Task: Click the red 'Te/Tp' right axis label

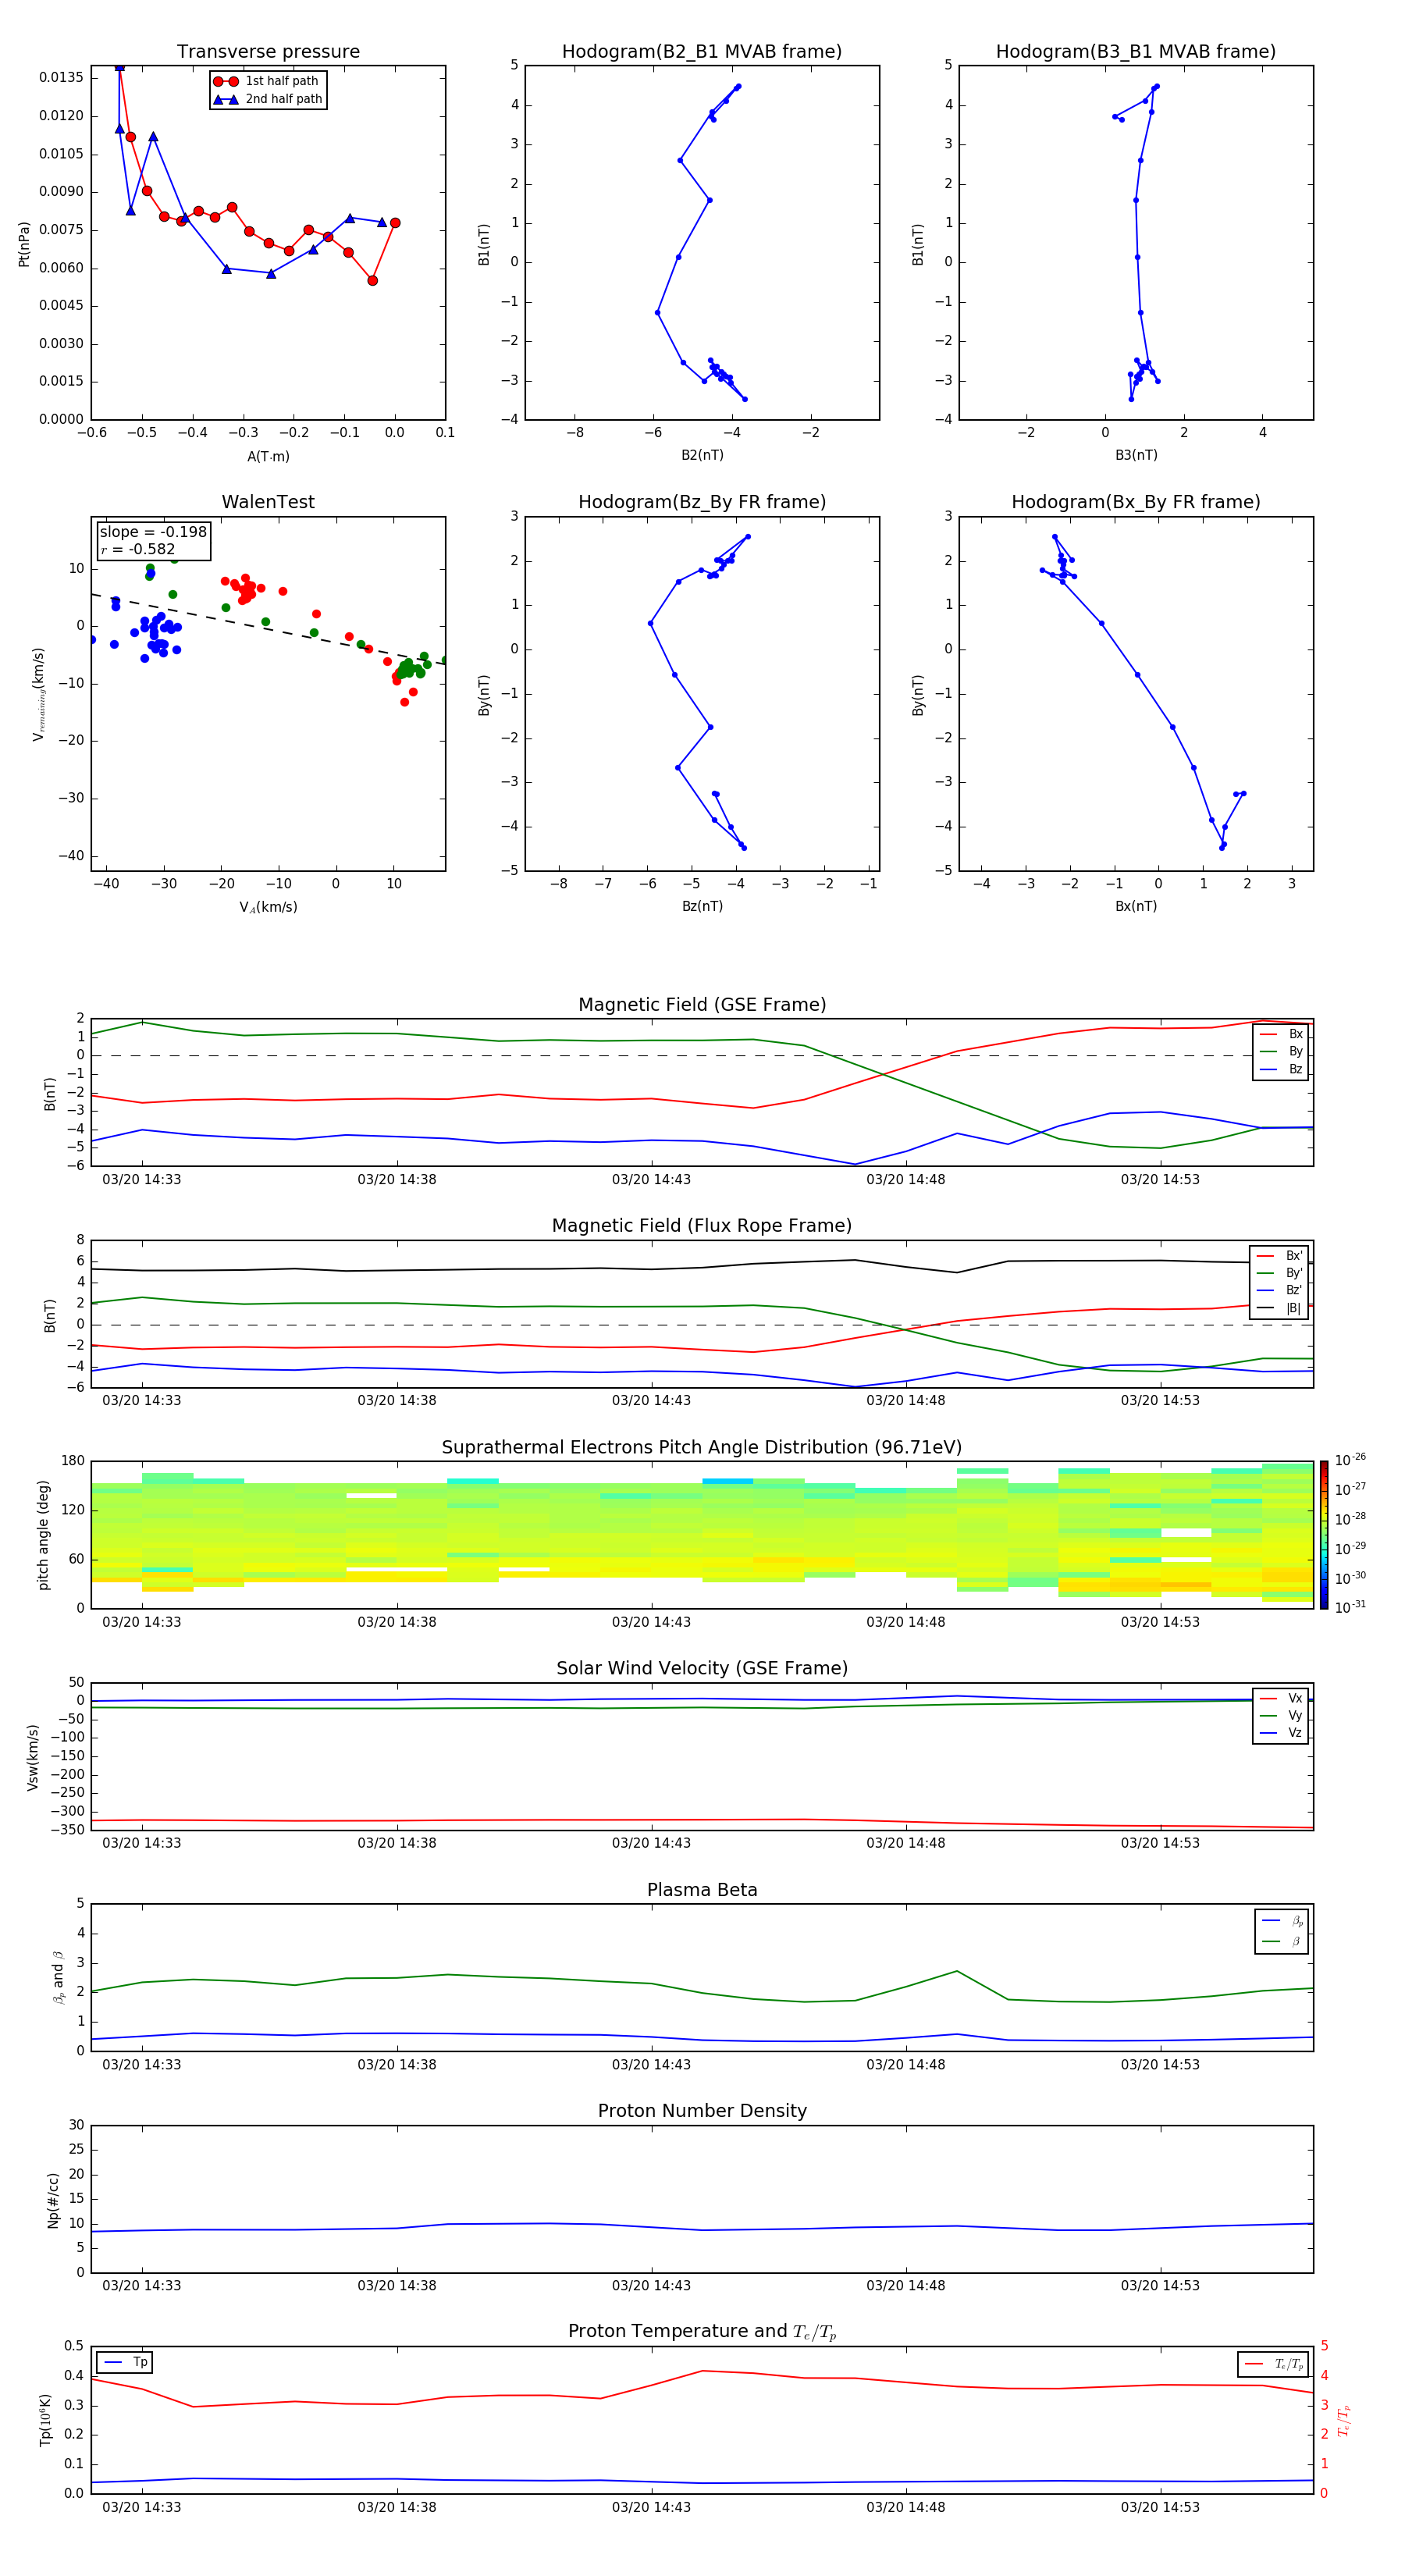Action: (x=1345, y=2420)
